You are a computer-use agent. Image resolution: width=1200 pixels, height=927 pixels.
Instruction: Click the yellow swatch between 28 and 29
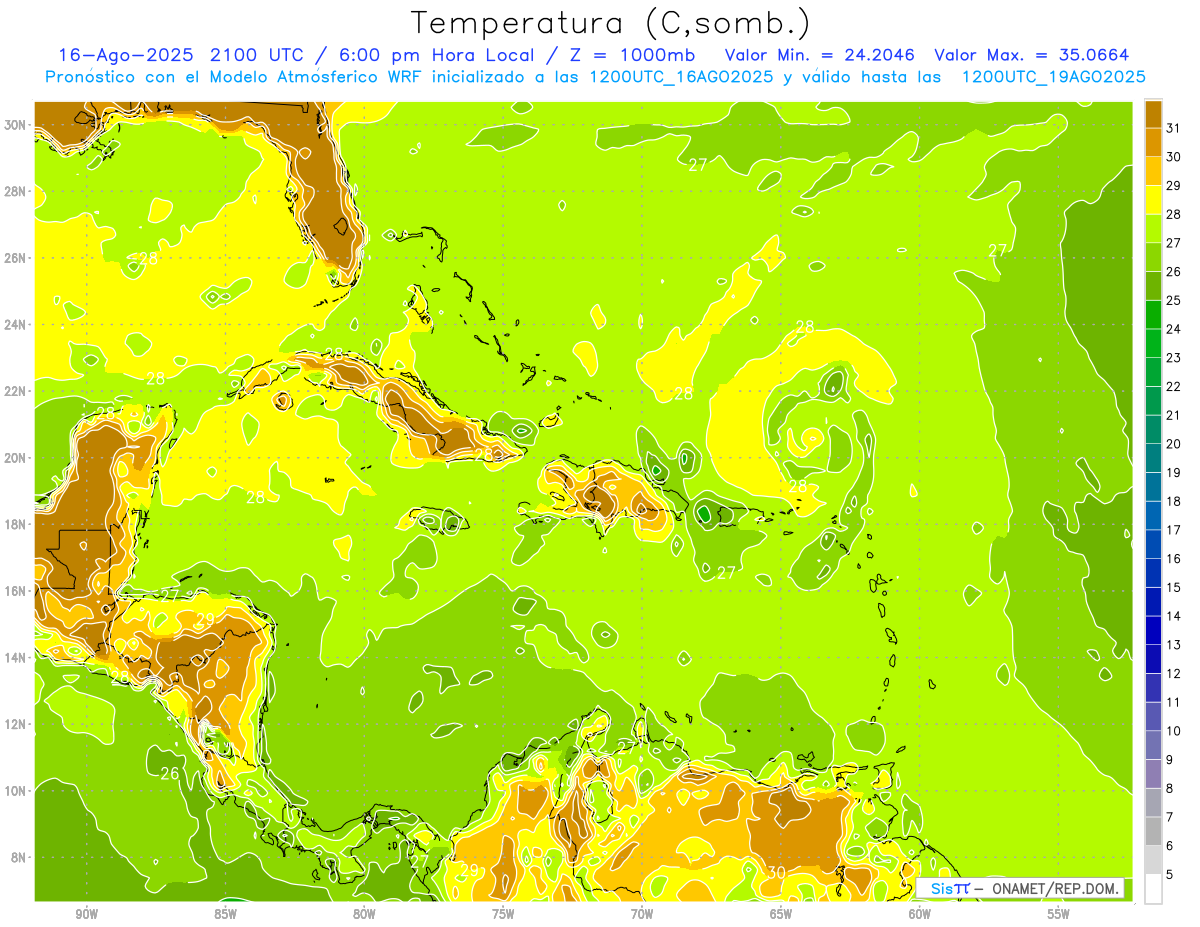point(1153,199)
